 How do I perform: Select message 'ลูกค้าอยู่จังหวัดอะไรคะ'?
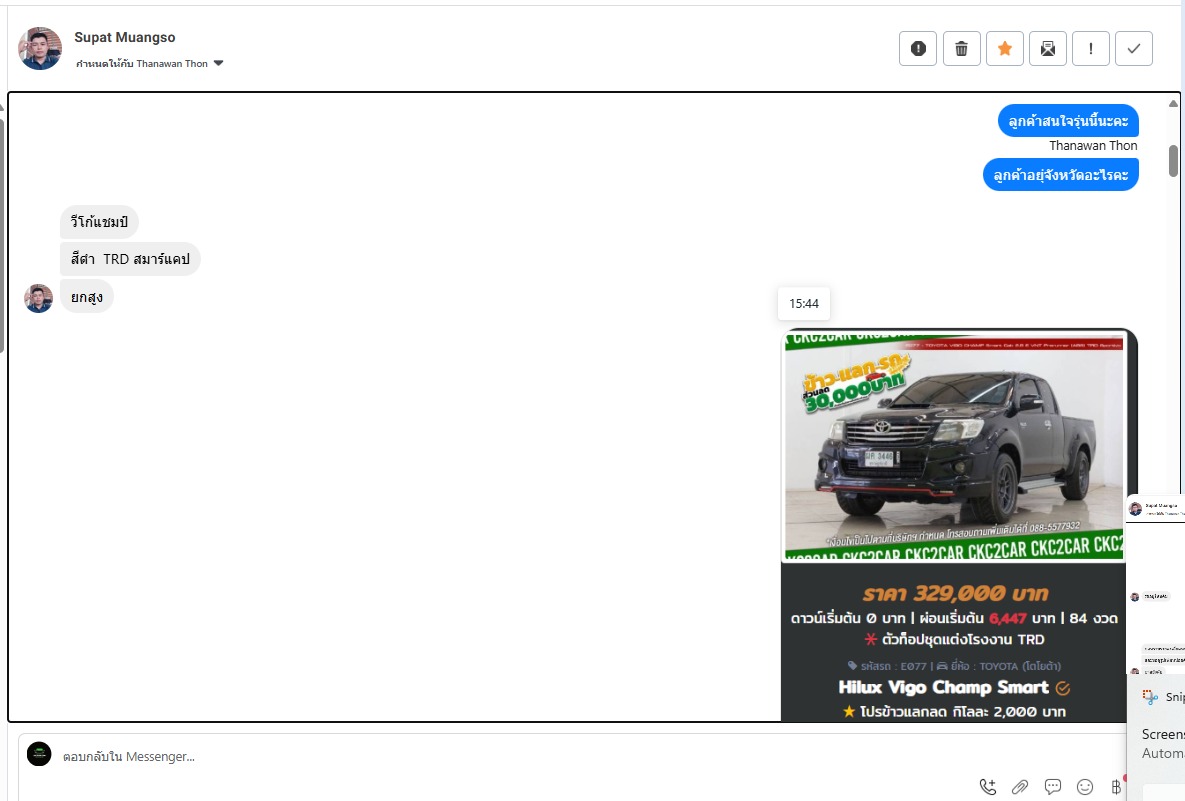[x=1060, y=175]
